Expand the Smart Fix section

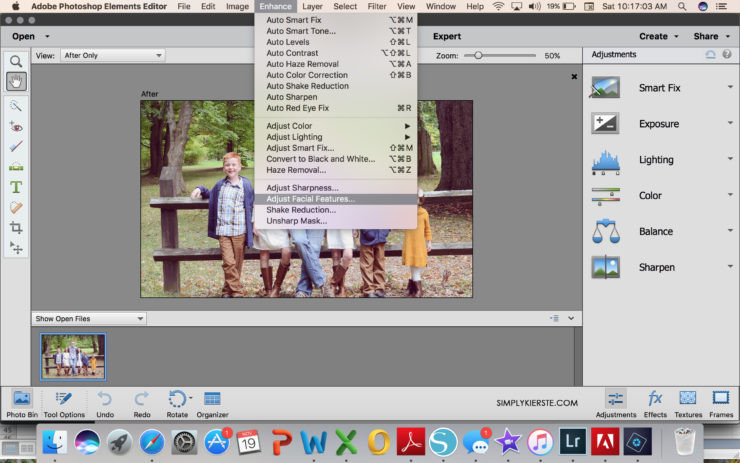pyautogui.click(x=730, y=87)
